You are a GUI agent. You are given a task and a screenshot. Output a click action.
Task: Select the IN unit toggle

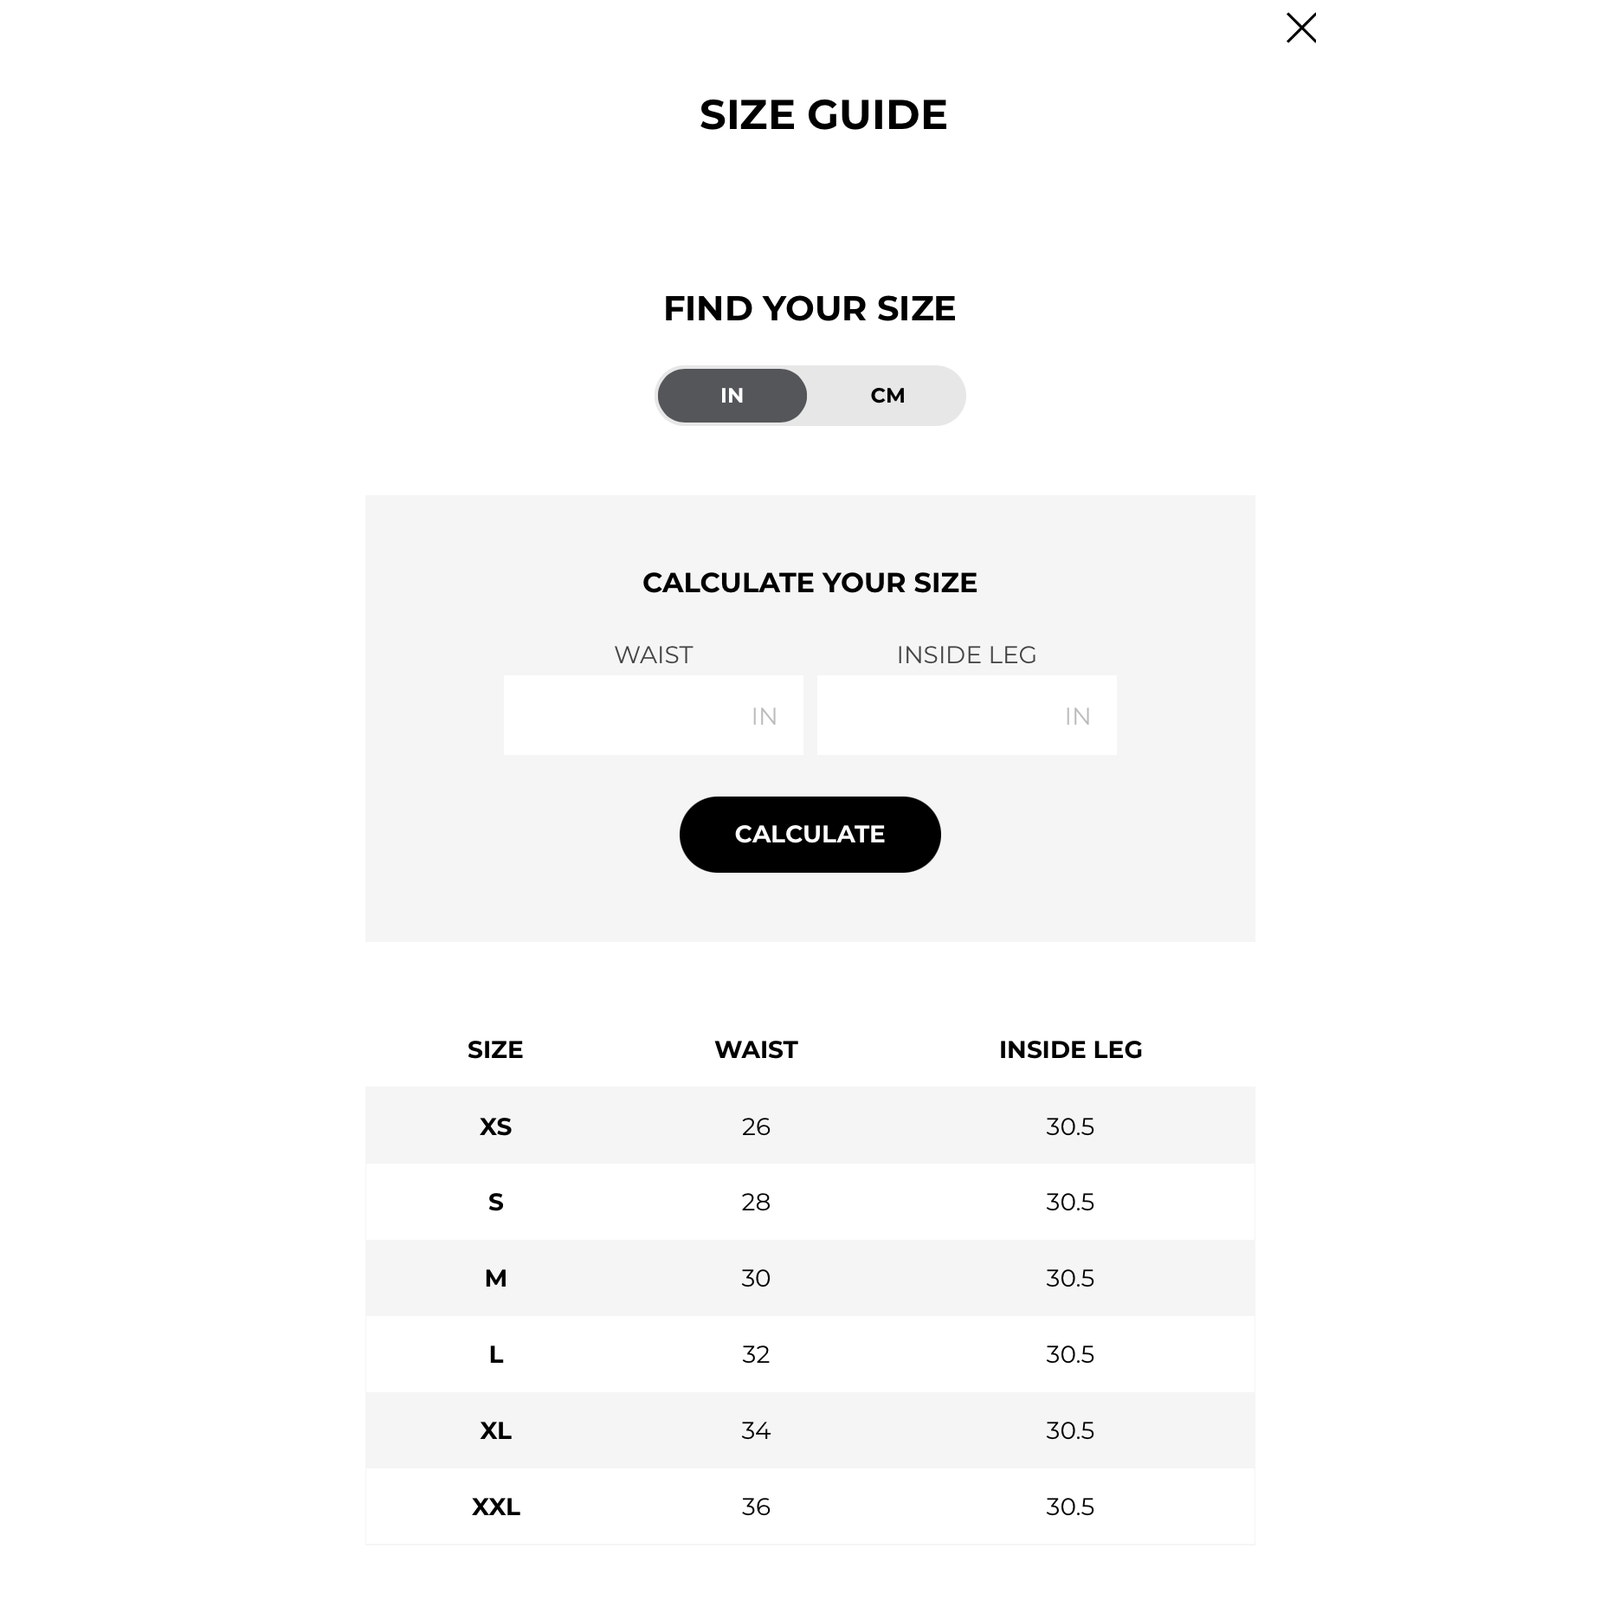[x=732, y=395]
